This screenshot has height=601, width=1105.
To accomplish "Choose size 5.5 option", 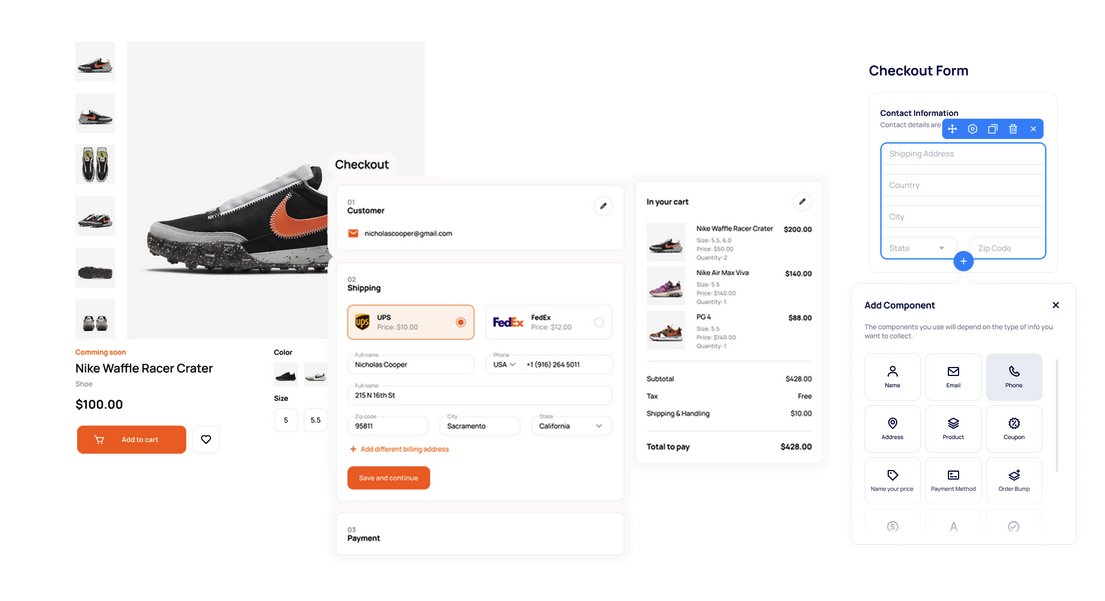I will [x=316, y=420].
